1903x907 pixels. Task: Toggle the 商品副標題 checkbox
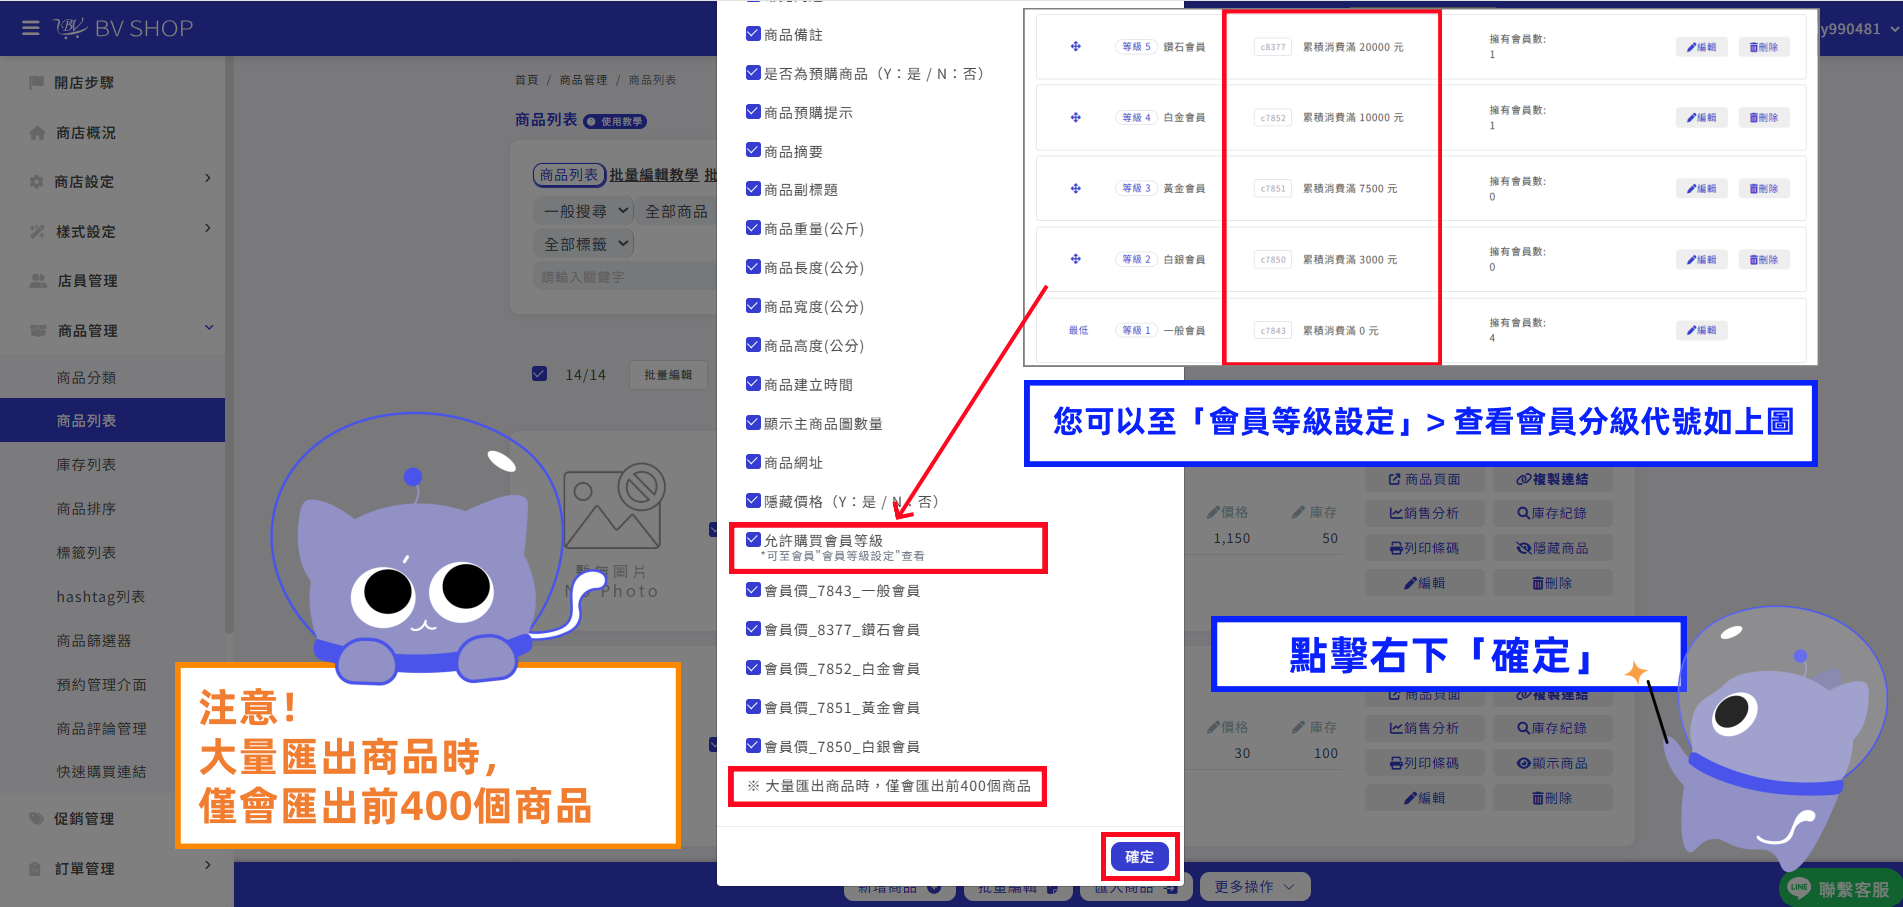coord(753,189)
